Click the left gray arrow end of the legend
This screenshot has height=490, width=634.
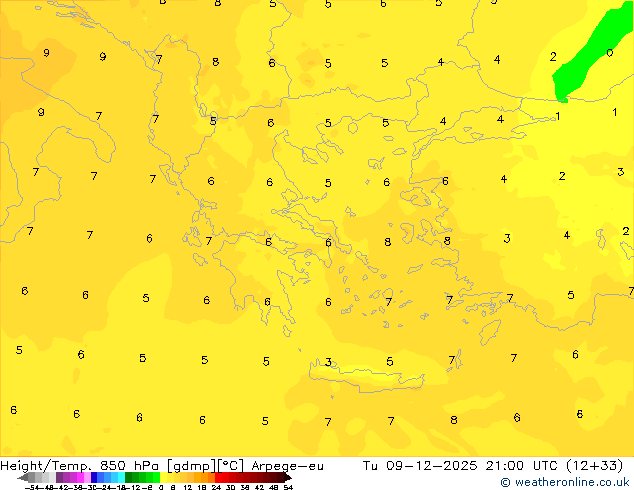click(23, 478)
